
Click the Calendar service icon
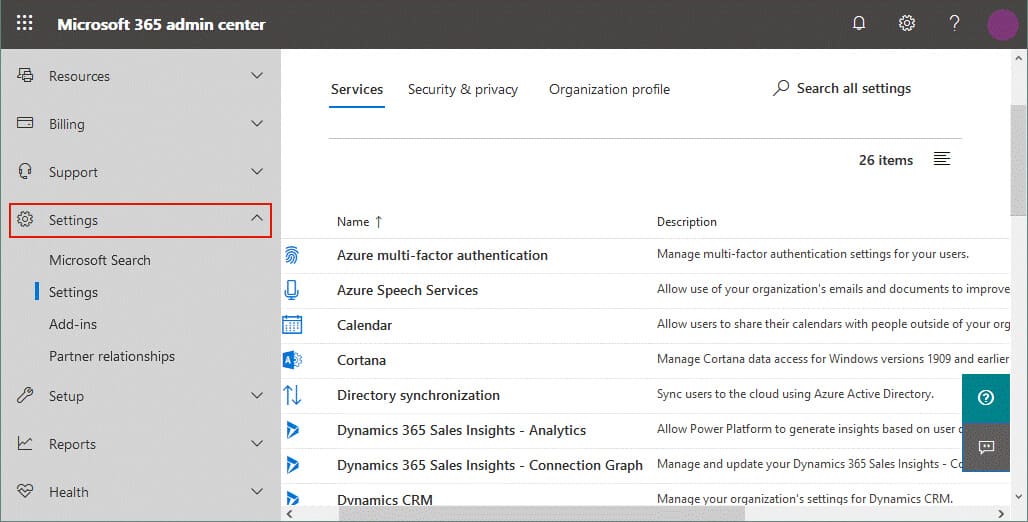pyautogui.click(x=292, y=325)
